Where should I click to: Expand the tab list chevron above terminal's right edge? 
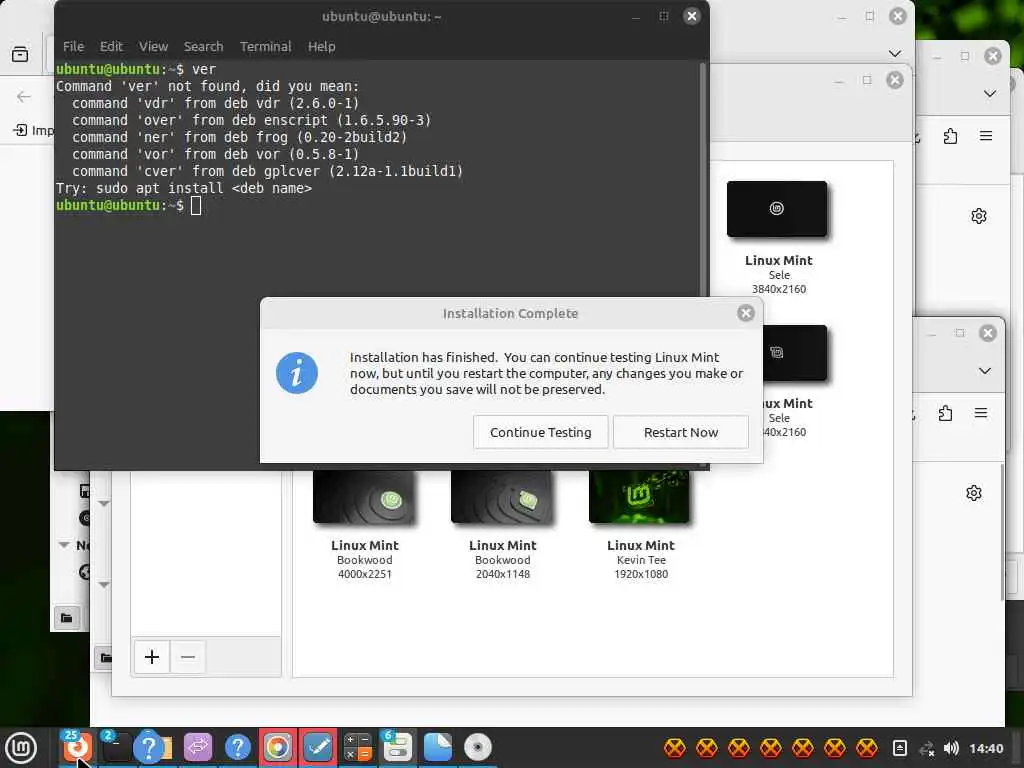pos(895,53)
